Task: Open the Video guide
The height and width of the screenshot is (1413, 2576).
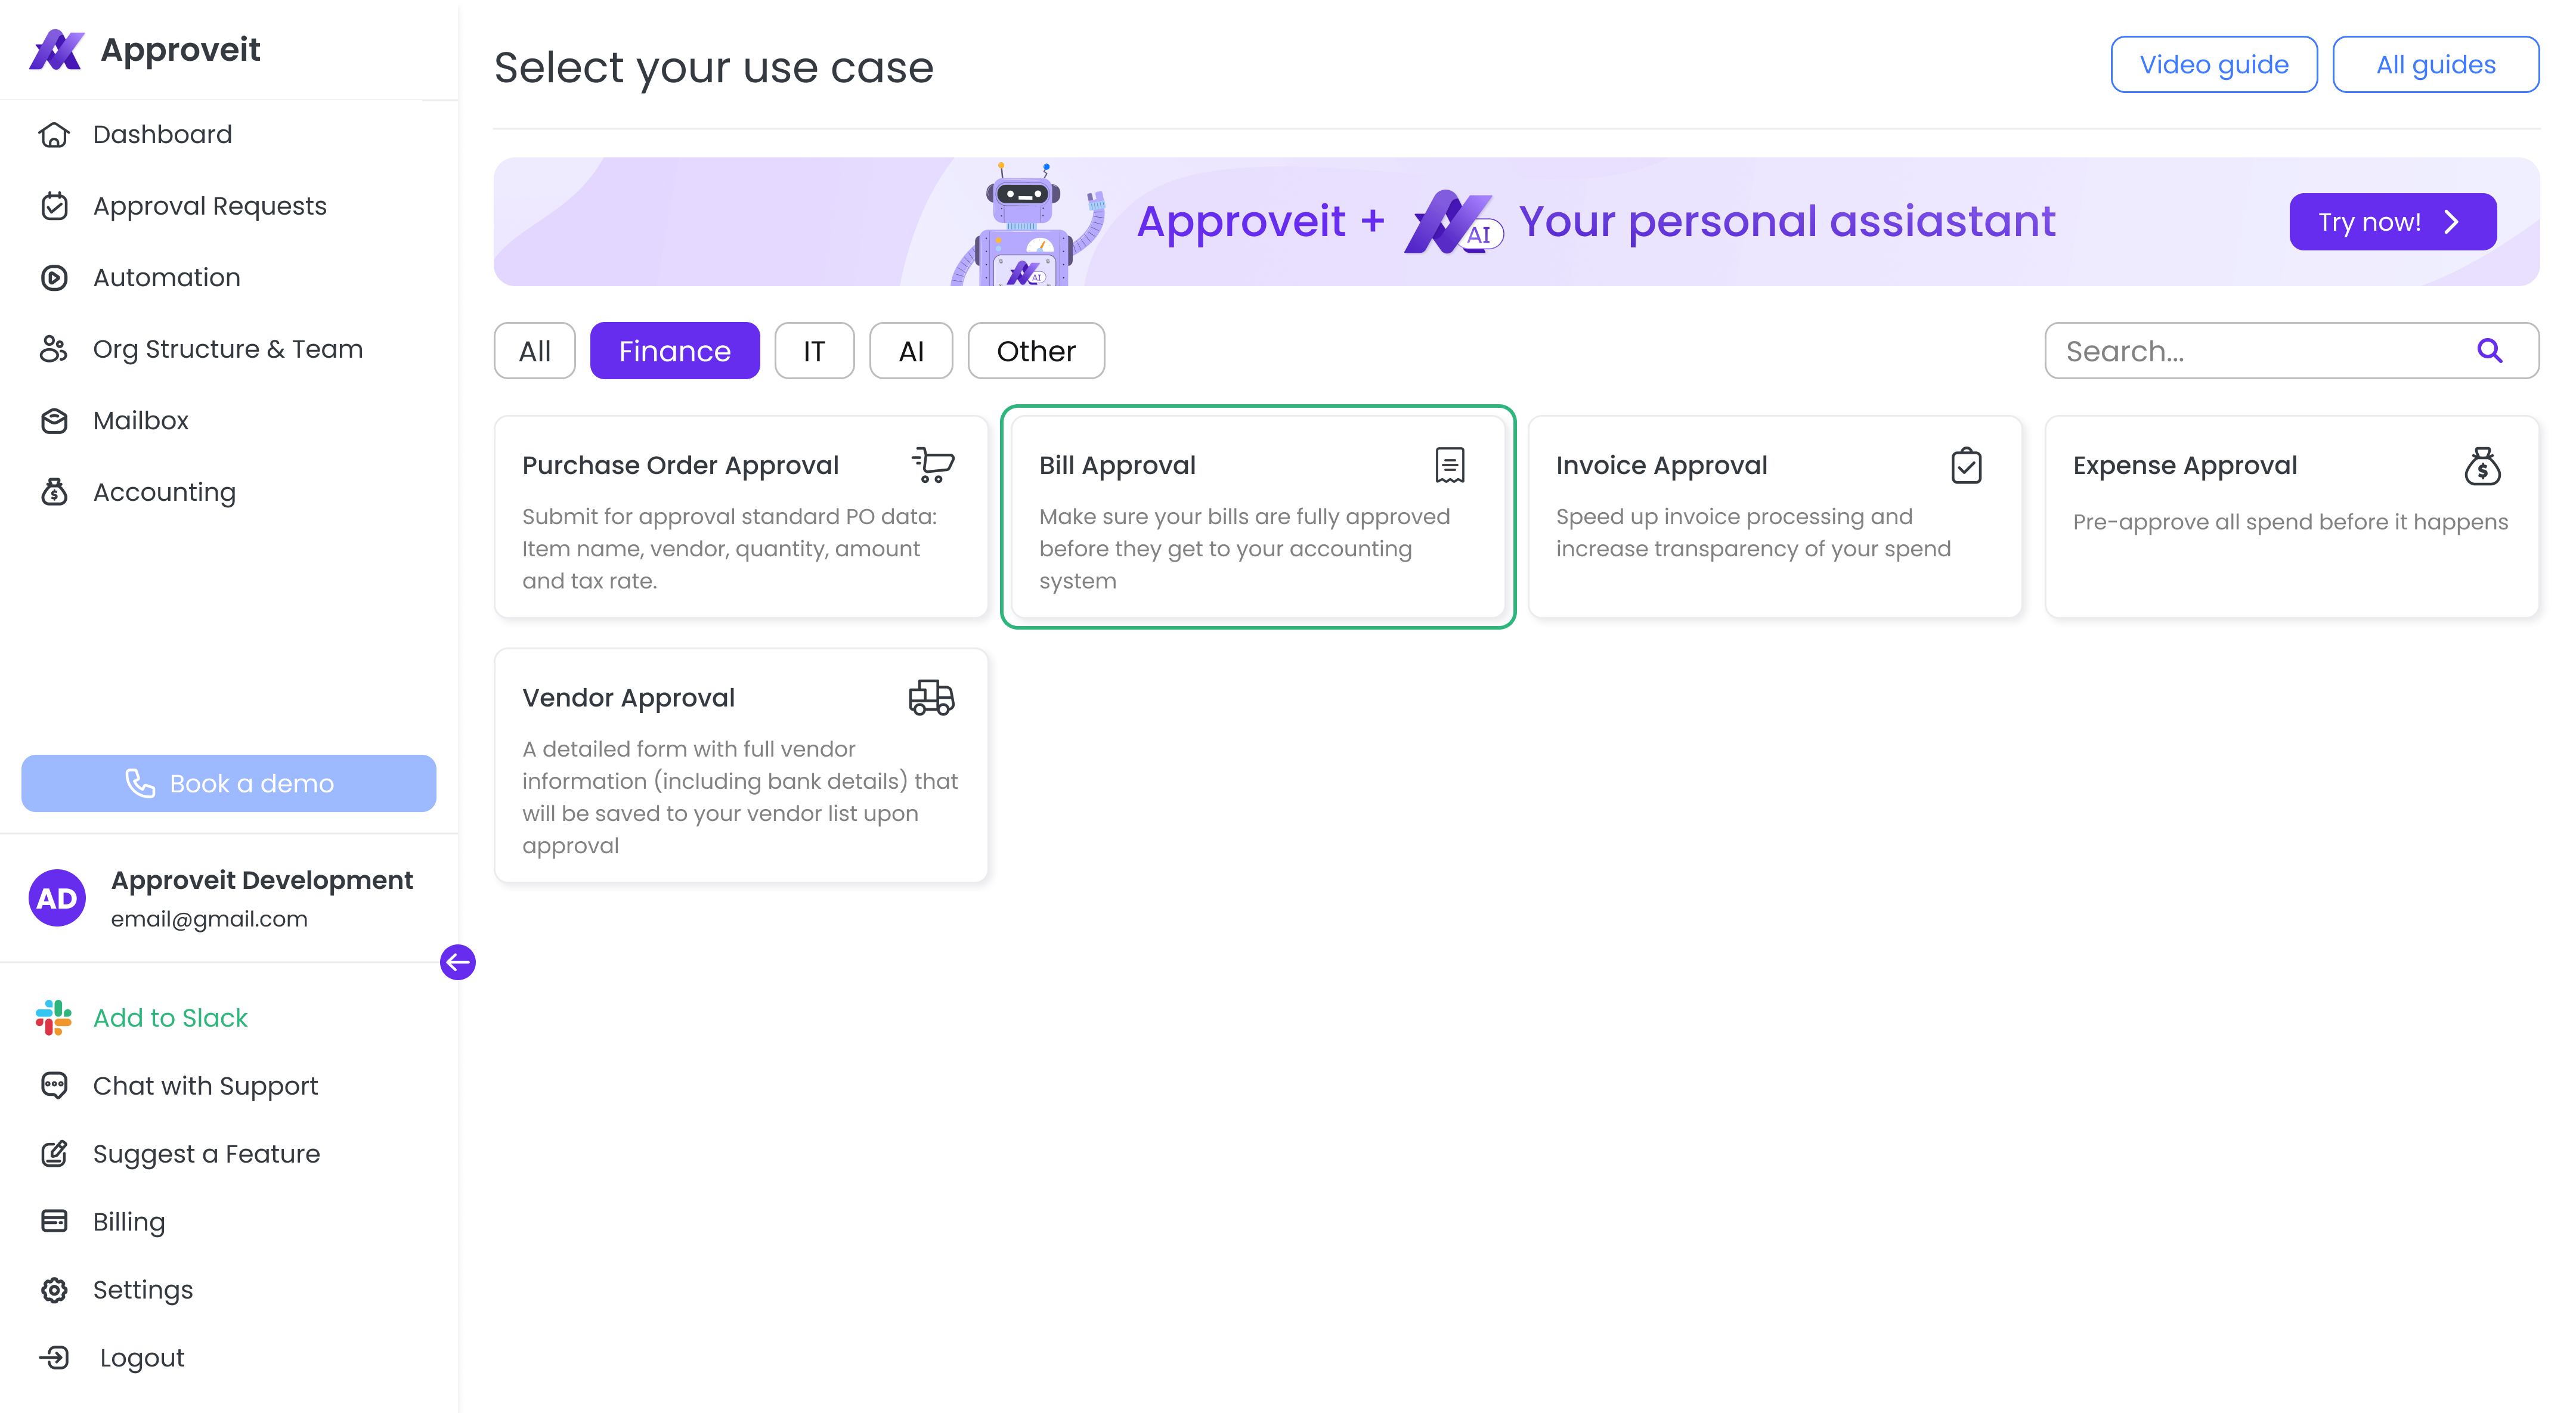Action: click(2214, 64)
